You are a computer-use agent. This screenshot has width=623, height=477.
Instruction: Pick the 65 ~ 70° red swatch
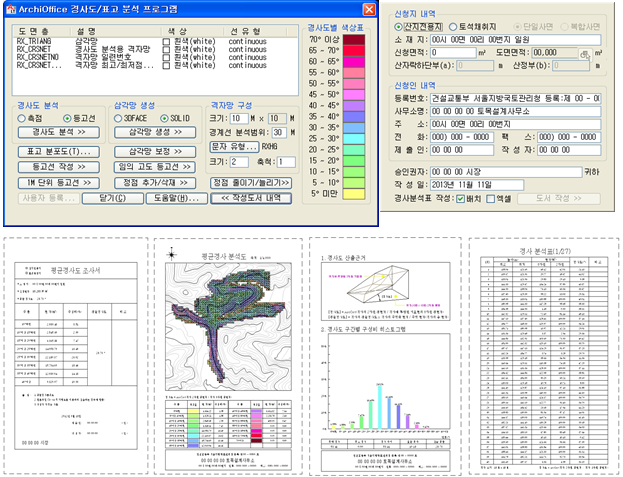[x=354, y=51]
